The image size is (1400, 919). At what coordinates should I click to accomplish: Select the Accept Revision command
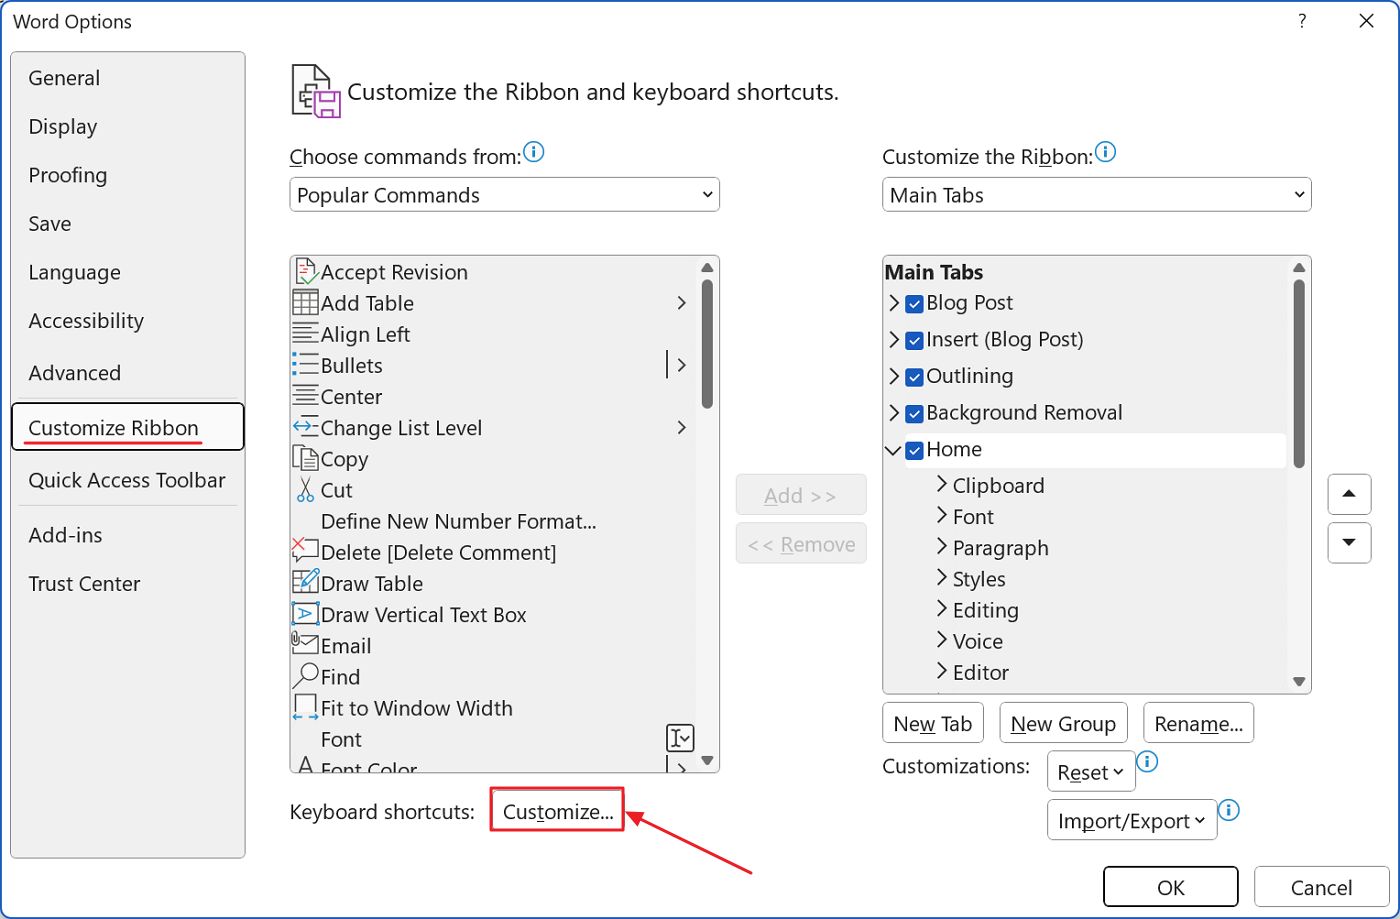(394, 271)
